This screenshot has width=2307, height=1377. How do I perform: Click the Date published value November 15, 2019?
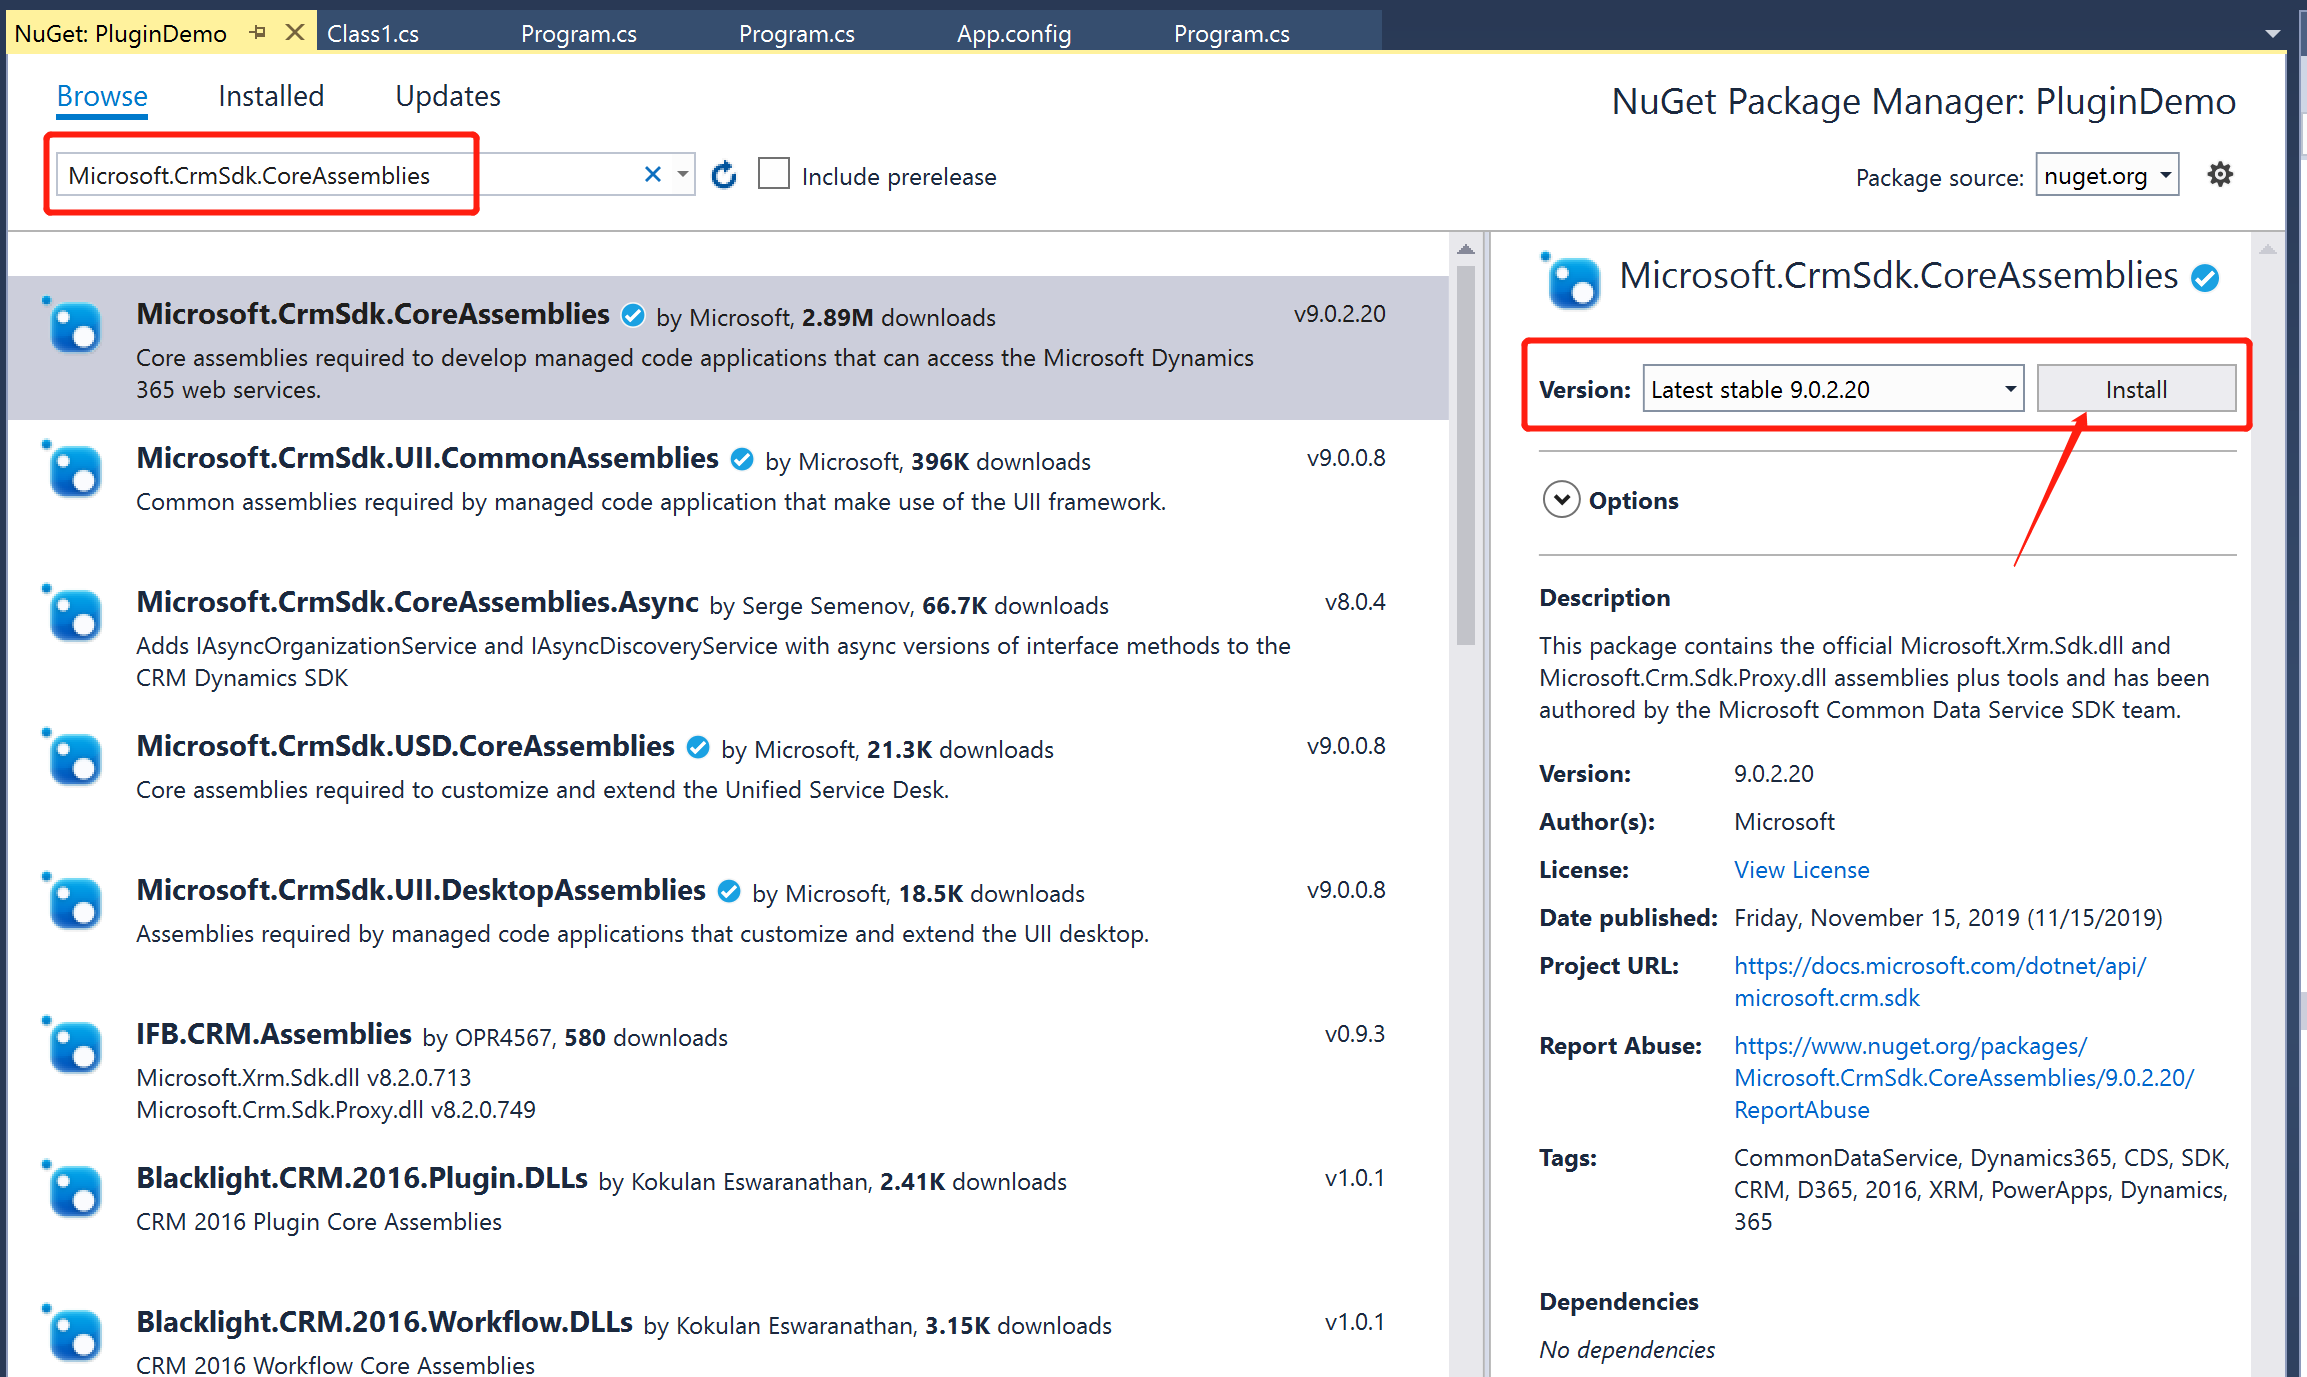point(1948,918)
